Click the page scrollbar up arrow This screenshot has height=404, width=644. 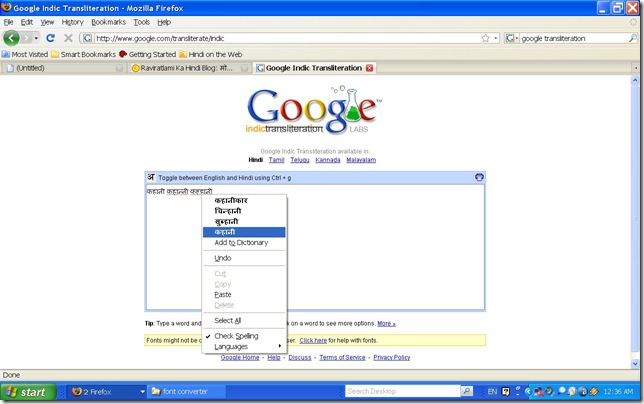coord(635,80)
